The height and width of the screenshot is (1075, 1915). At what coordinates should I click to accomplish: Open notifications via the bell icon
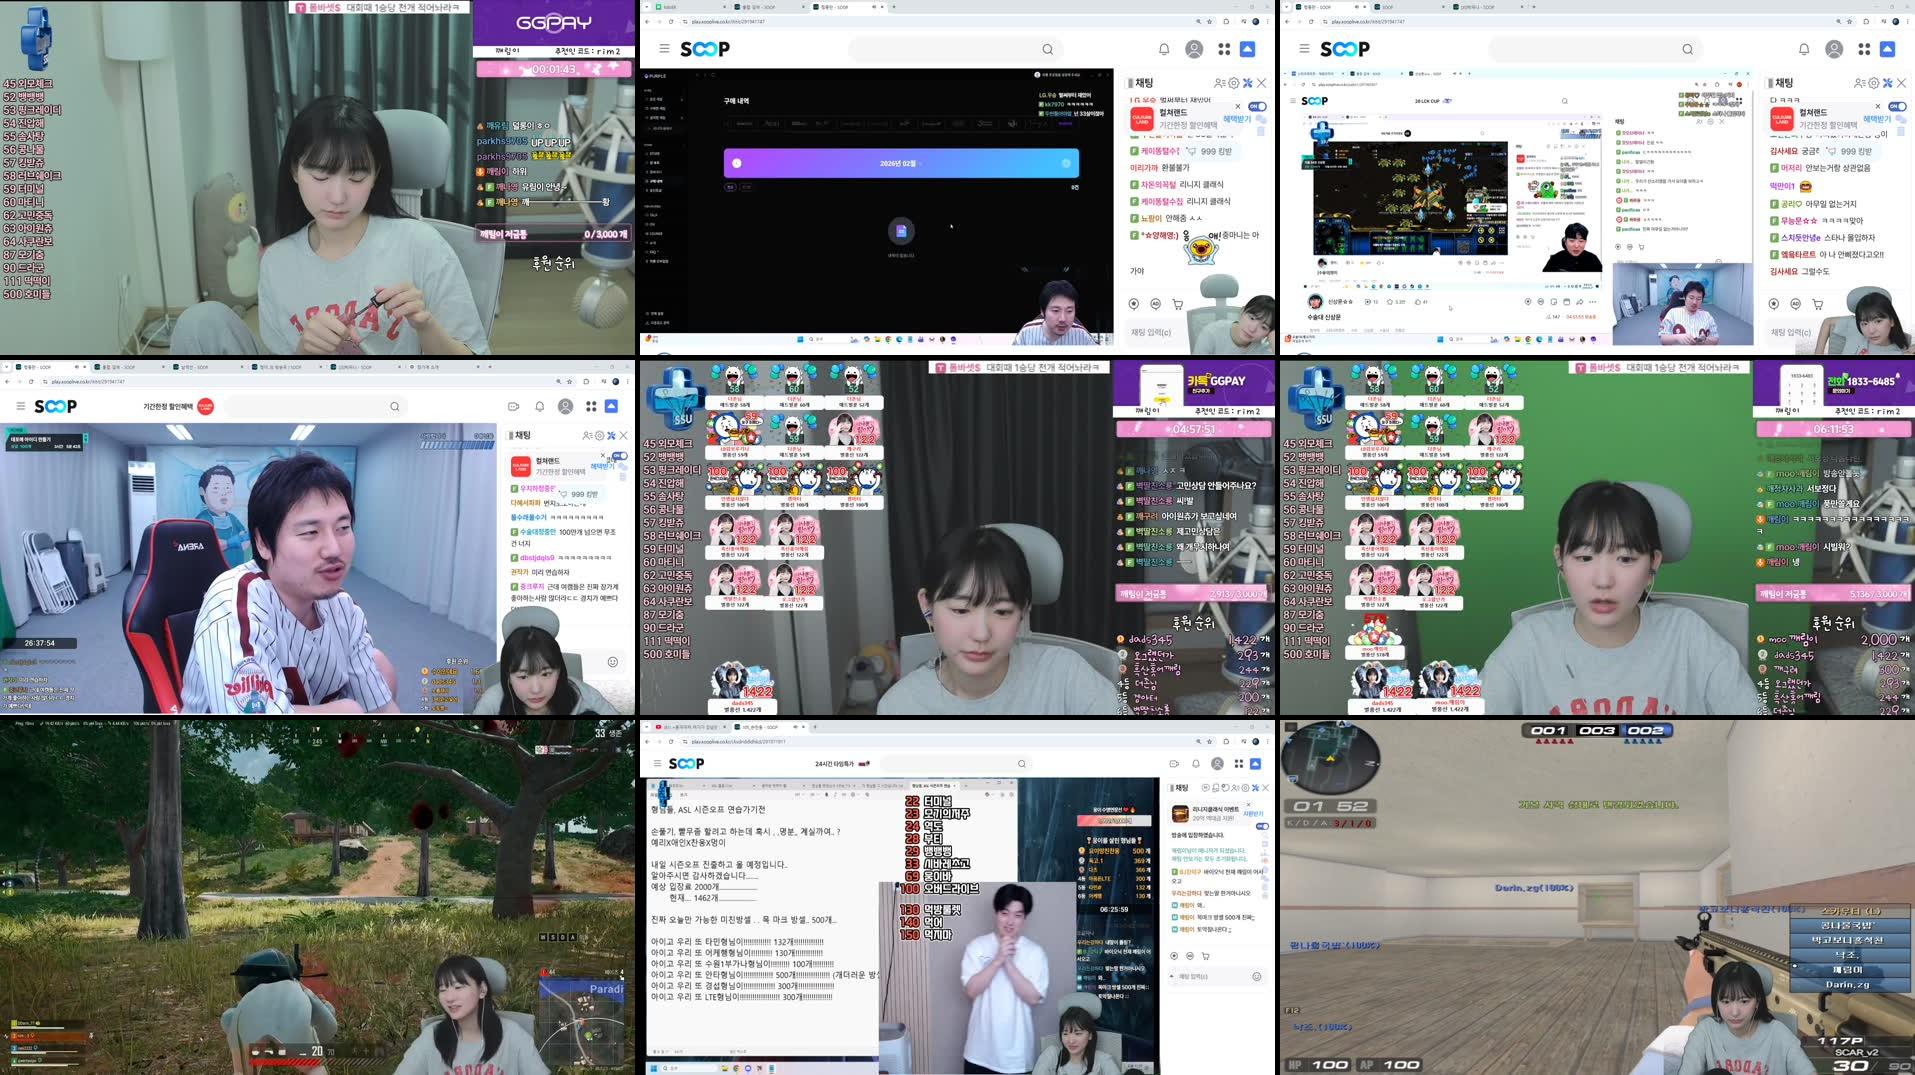[1162, 48]
